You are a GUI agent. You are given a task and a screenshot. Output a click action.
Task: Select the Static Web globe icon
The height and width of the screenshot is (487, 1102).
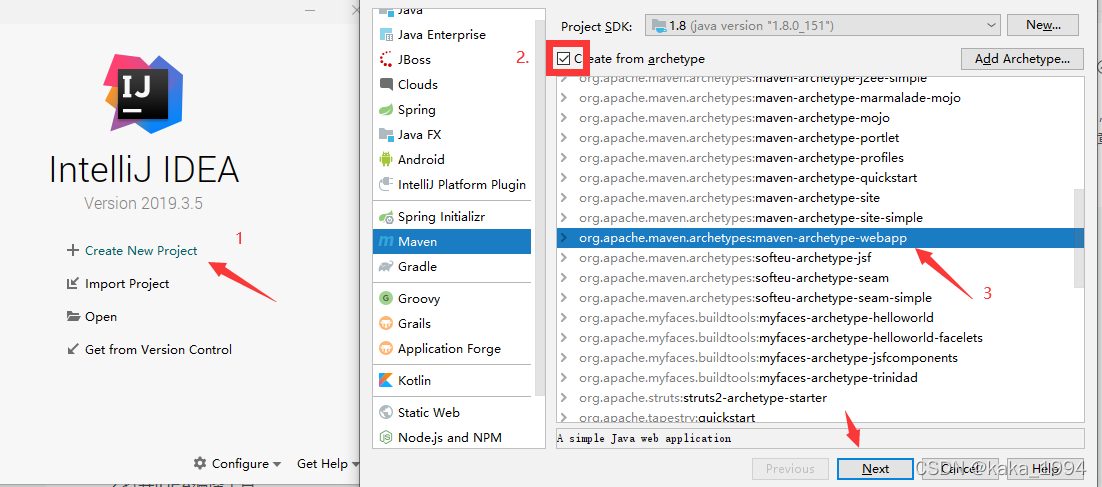coord(386,413)
